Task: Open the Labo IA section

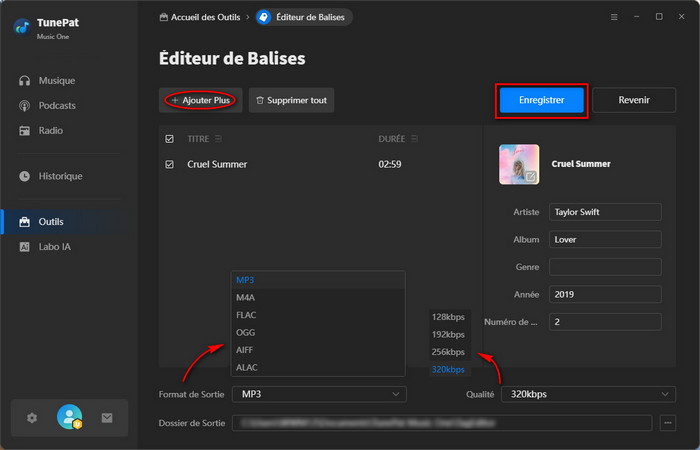Action: click(x=54, y=247)
